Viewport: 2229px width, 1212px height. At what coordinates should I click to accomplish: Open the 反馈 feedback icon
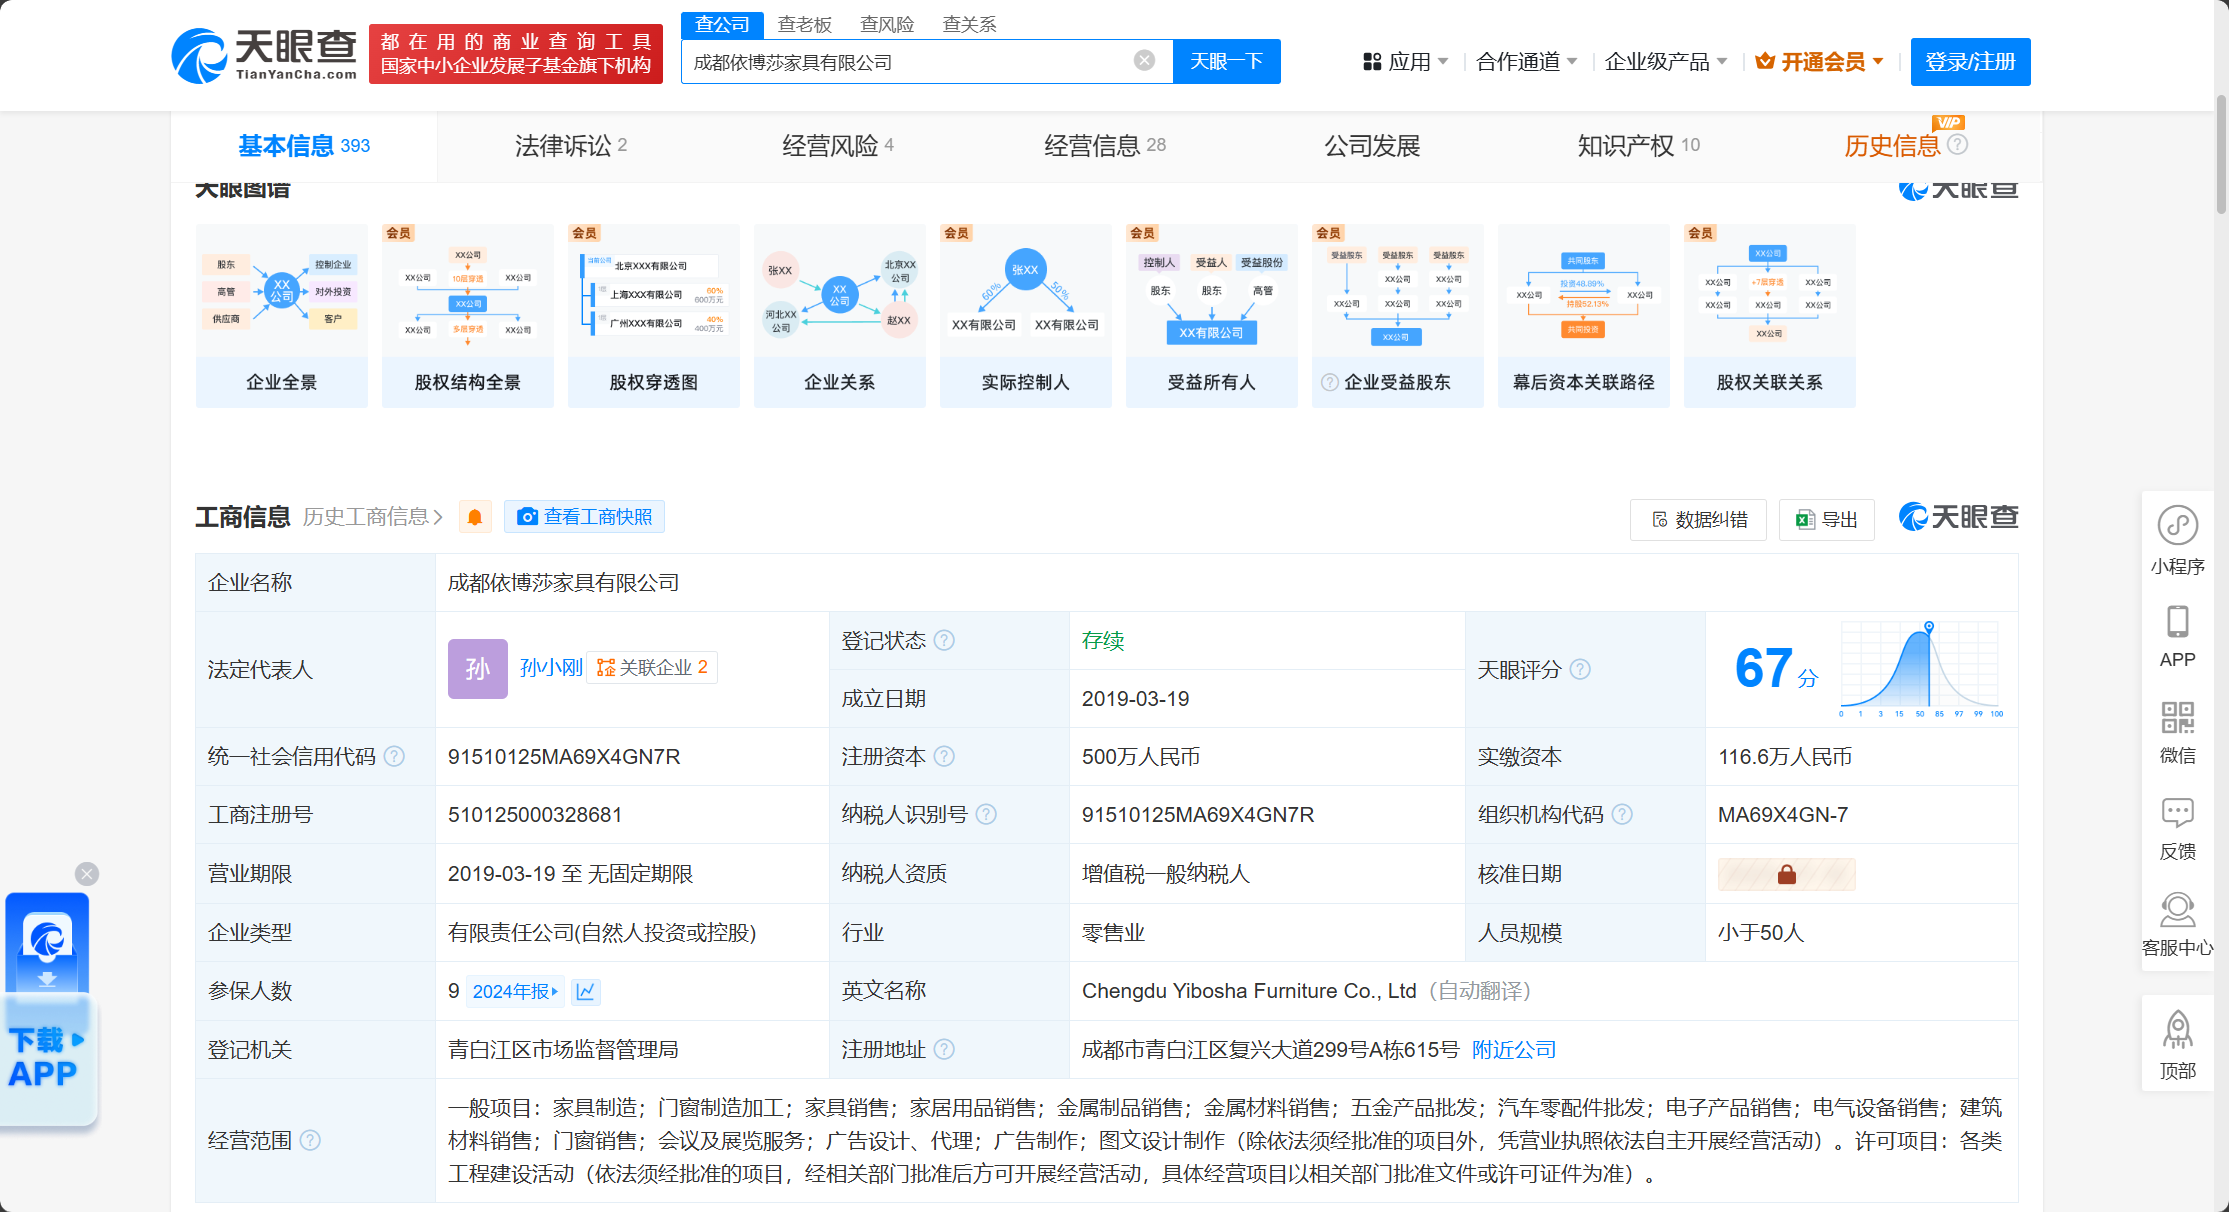click(x=2177, y=812)
